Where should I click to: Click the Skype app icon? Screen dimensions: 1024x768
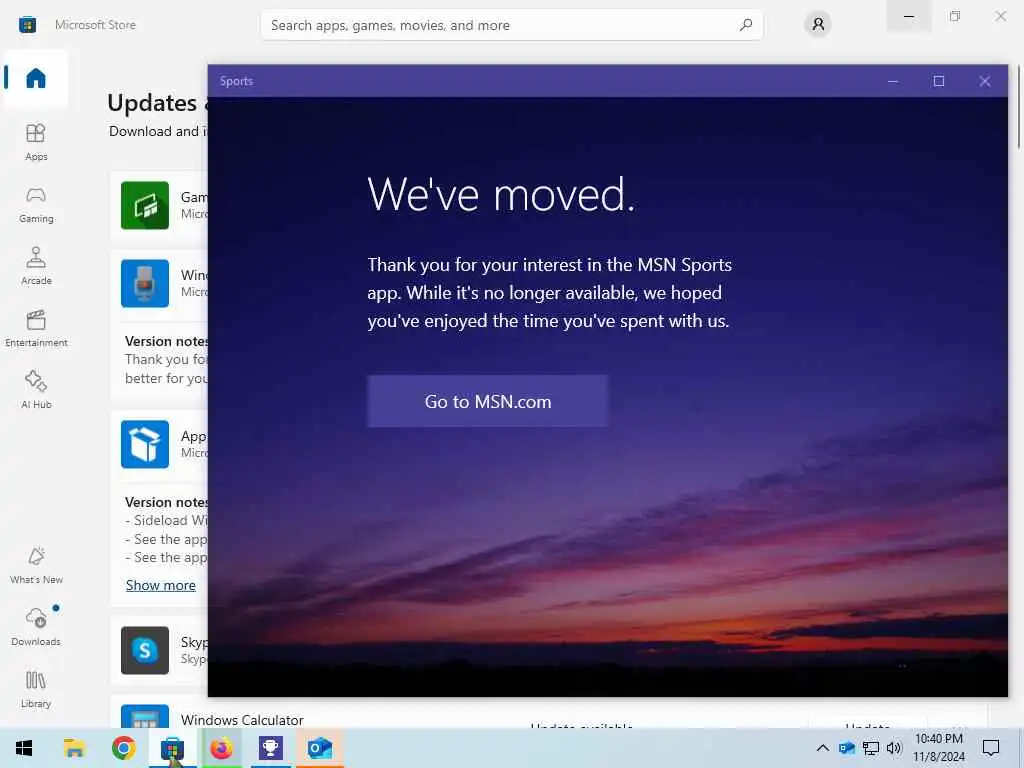click(145, 650)
